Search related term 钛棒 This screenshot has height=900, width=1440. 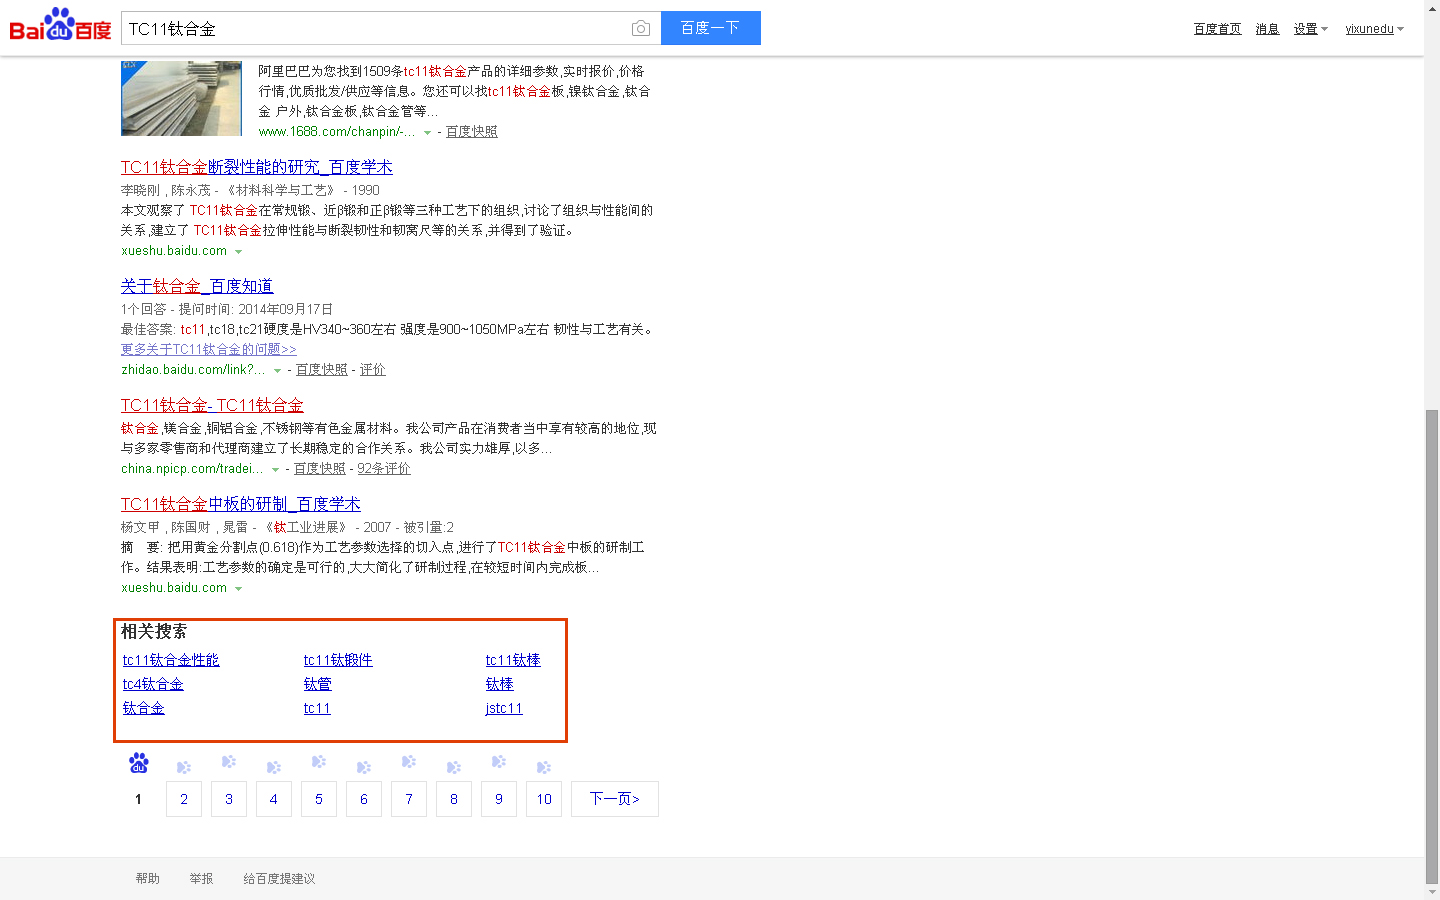[x=499, y=684]
